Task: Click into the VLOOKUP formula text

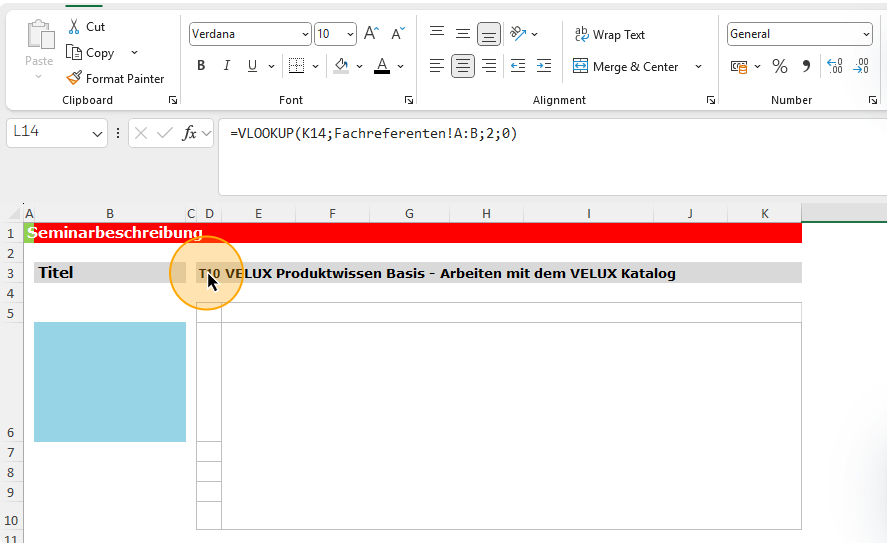Action: coord(373,133)
